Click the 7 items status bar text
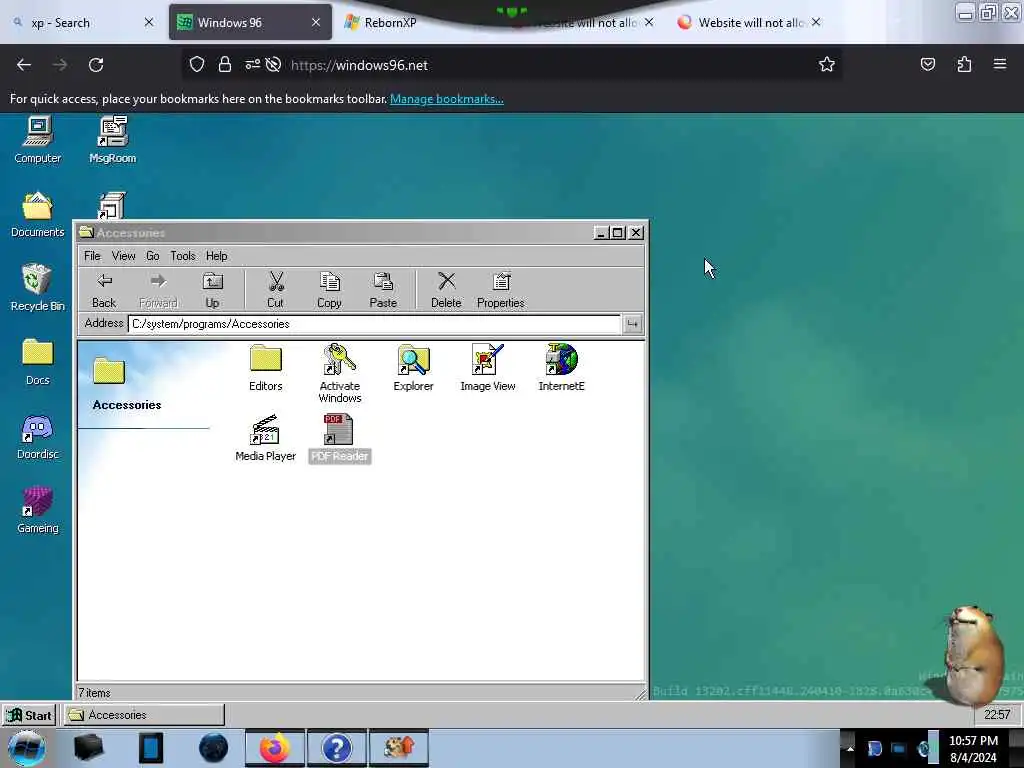 click(x=95, y=693)
